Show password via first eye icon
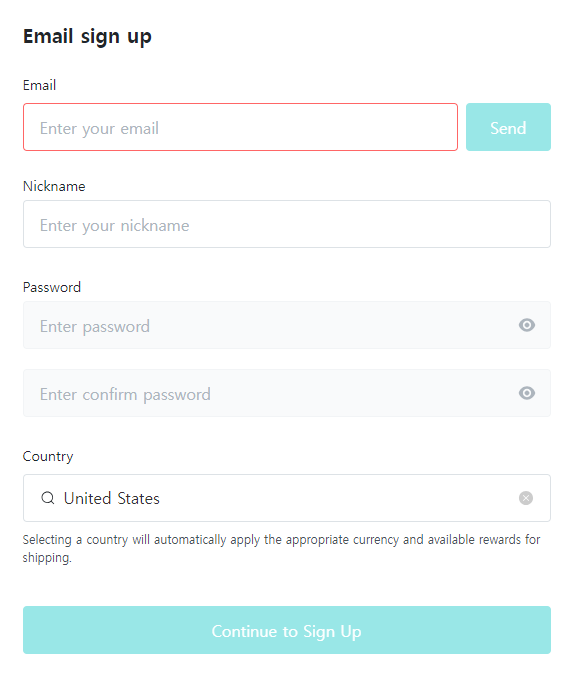This screenshot has width=575, height=674. click(526, 325)
